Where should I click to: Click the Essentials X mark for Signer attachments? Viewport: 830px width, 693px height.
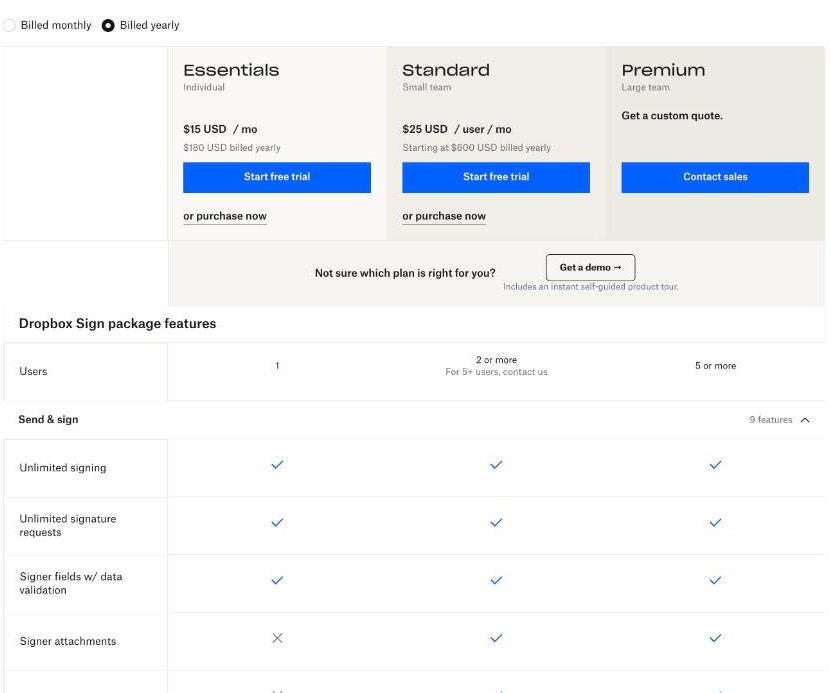[277, 638]
